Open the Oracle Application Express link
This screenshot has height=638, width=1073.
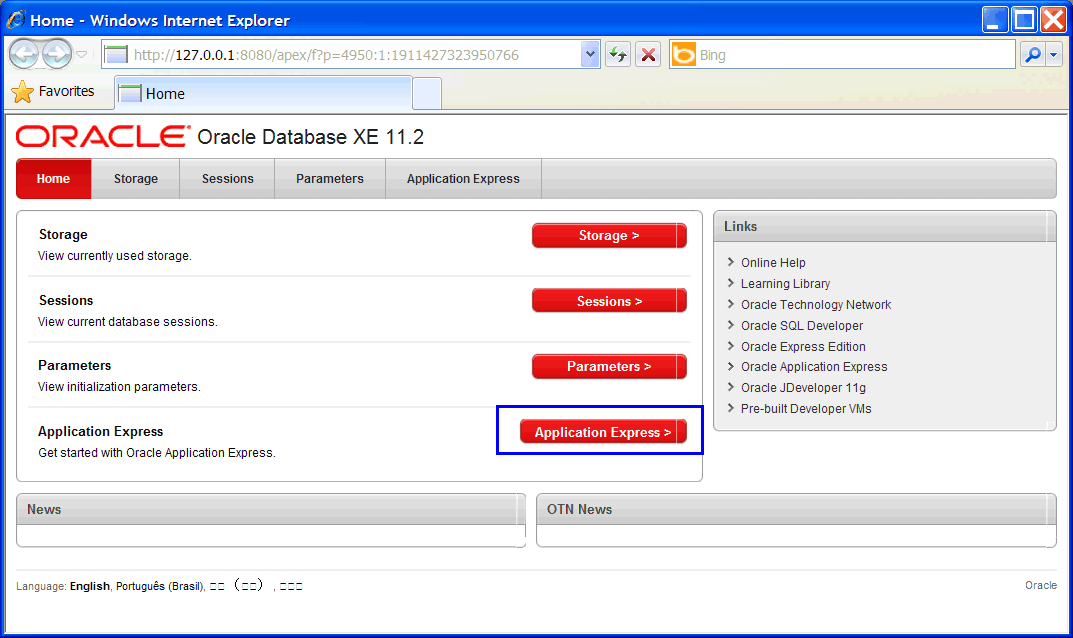point(814,367)
